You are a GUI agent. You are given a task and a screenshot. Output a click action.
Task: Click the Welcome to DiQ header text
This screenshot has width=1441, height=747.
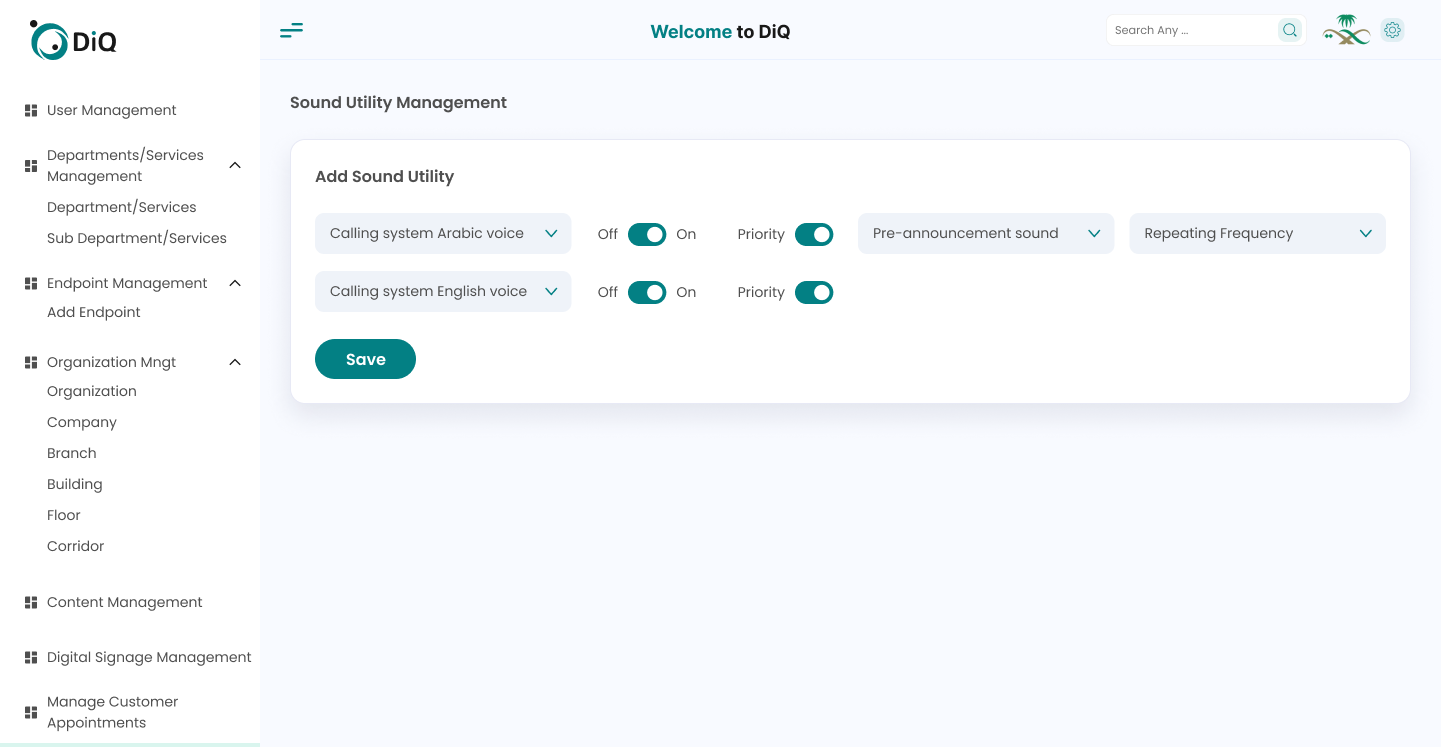click(720, 32)
